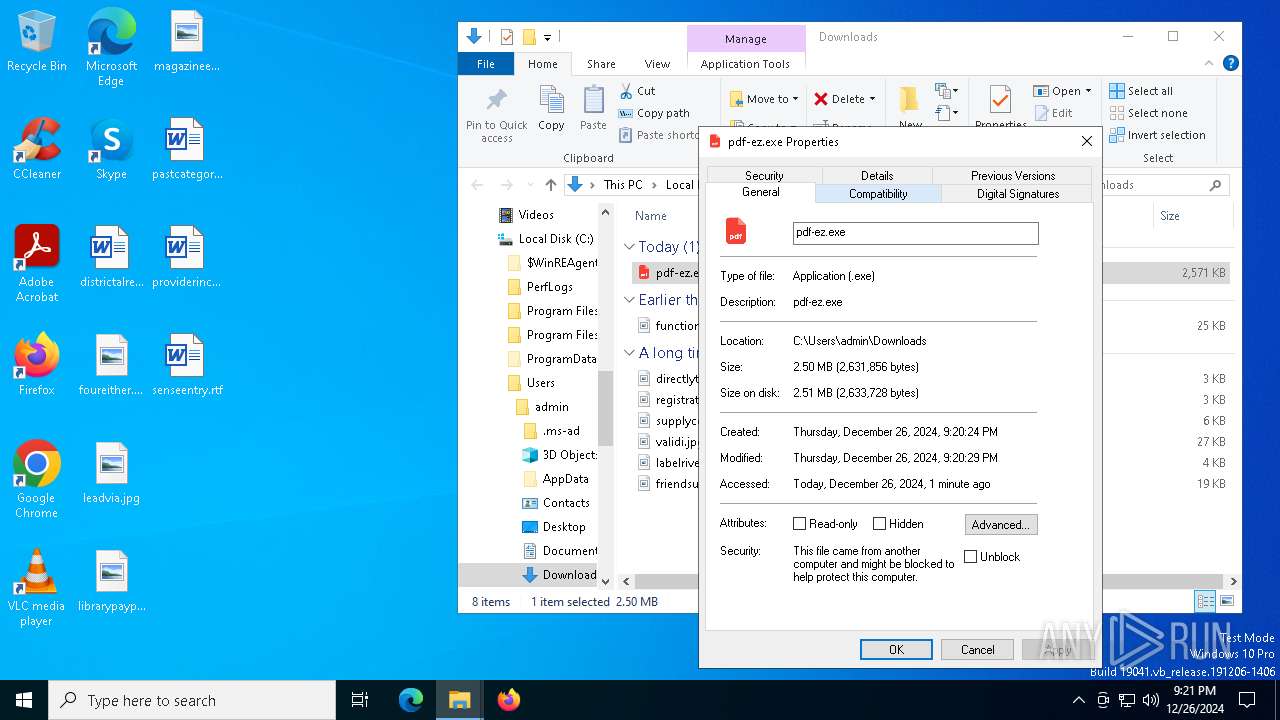Open the Delete dropdown arrow
Image resolution: width=1280 pixels, height=720 pixels.
[872, 99]
